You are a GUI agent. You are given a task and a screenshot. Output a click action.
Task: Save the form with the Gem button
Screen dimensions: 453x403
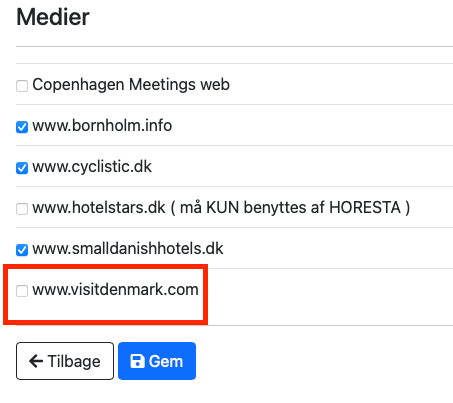(x=157, y=361)
